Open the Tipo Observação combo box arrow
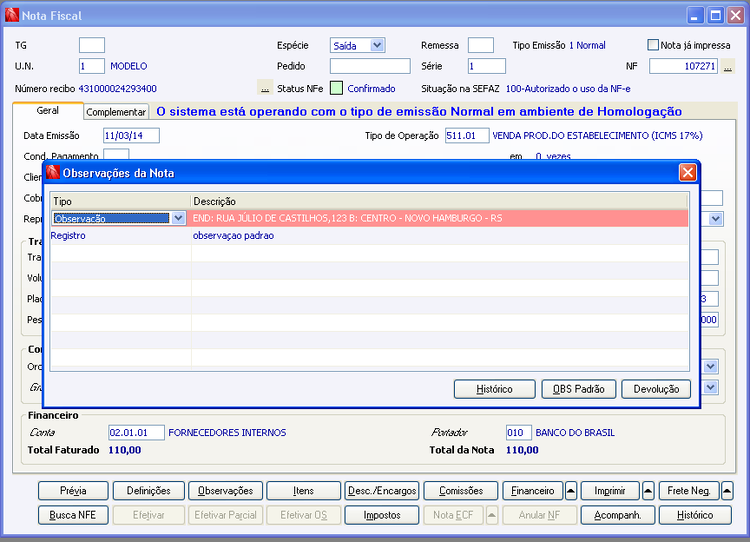This screenshot has height=542, width=750. [178, 218]
